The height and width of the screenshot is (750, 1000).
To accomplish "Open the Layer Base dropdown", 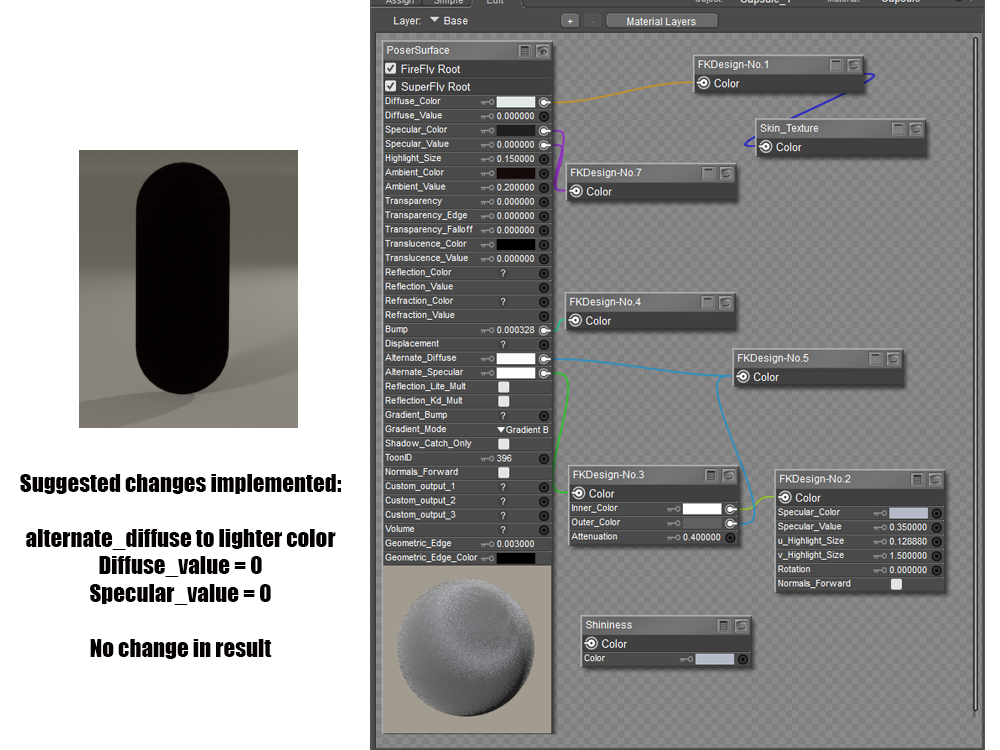I will point(450,20).
